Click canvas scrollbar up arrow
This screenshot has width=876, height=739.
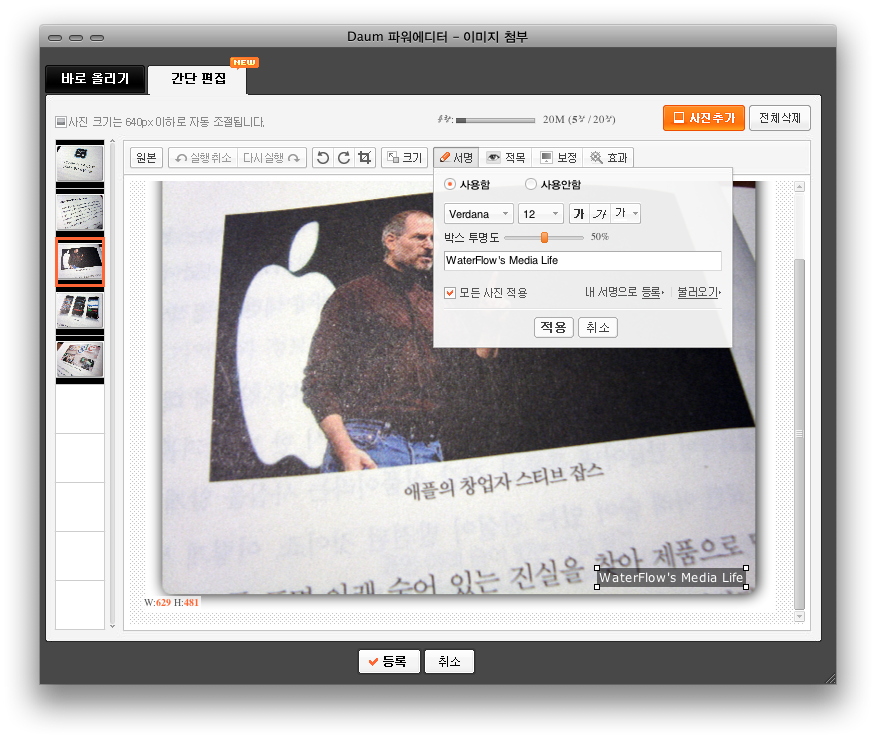pyautogui.click(x=799, y=187)
